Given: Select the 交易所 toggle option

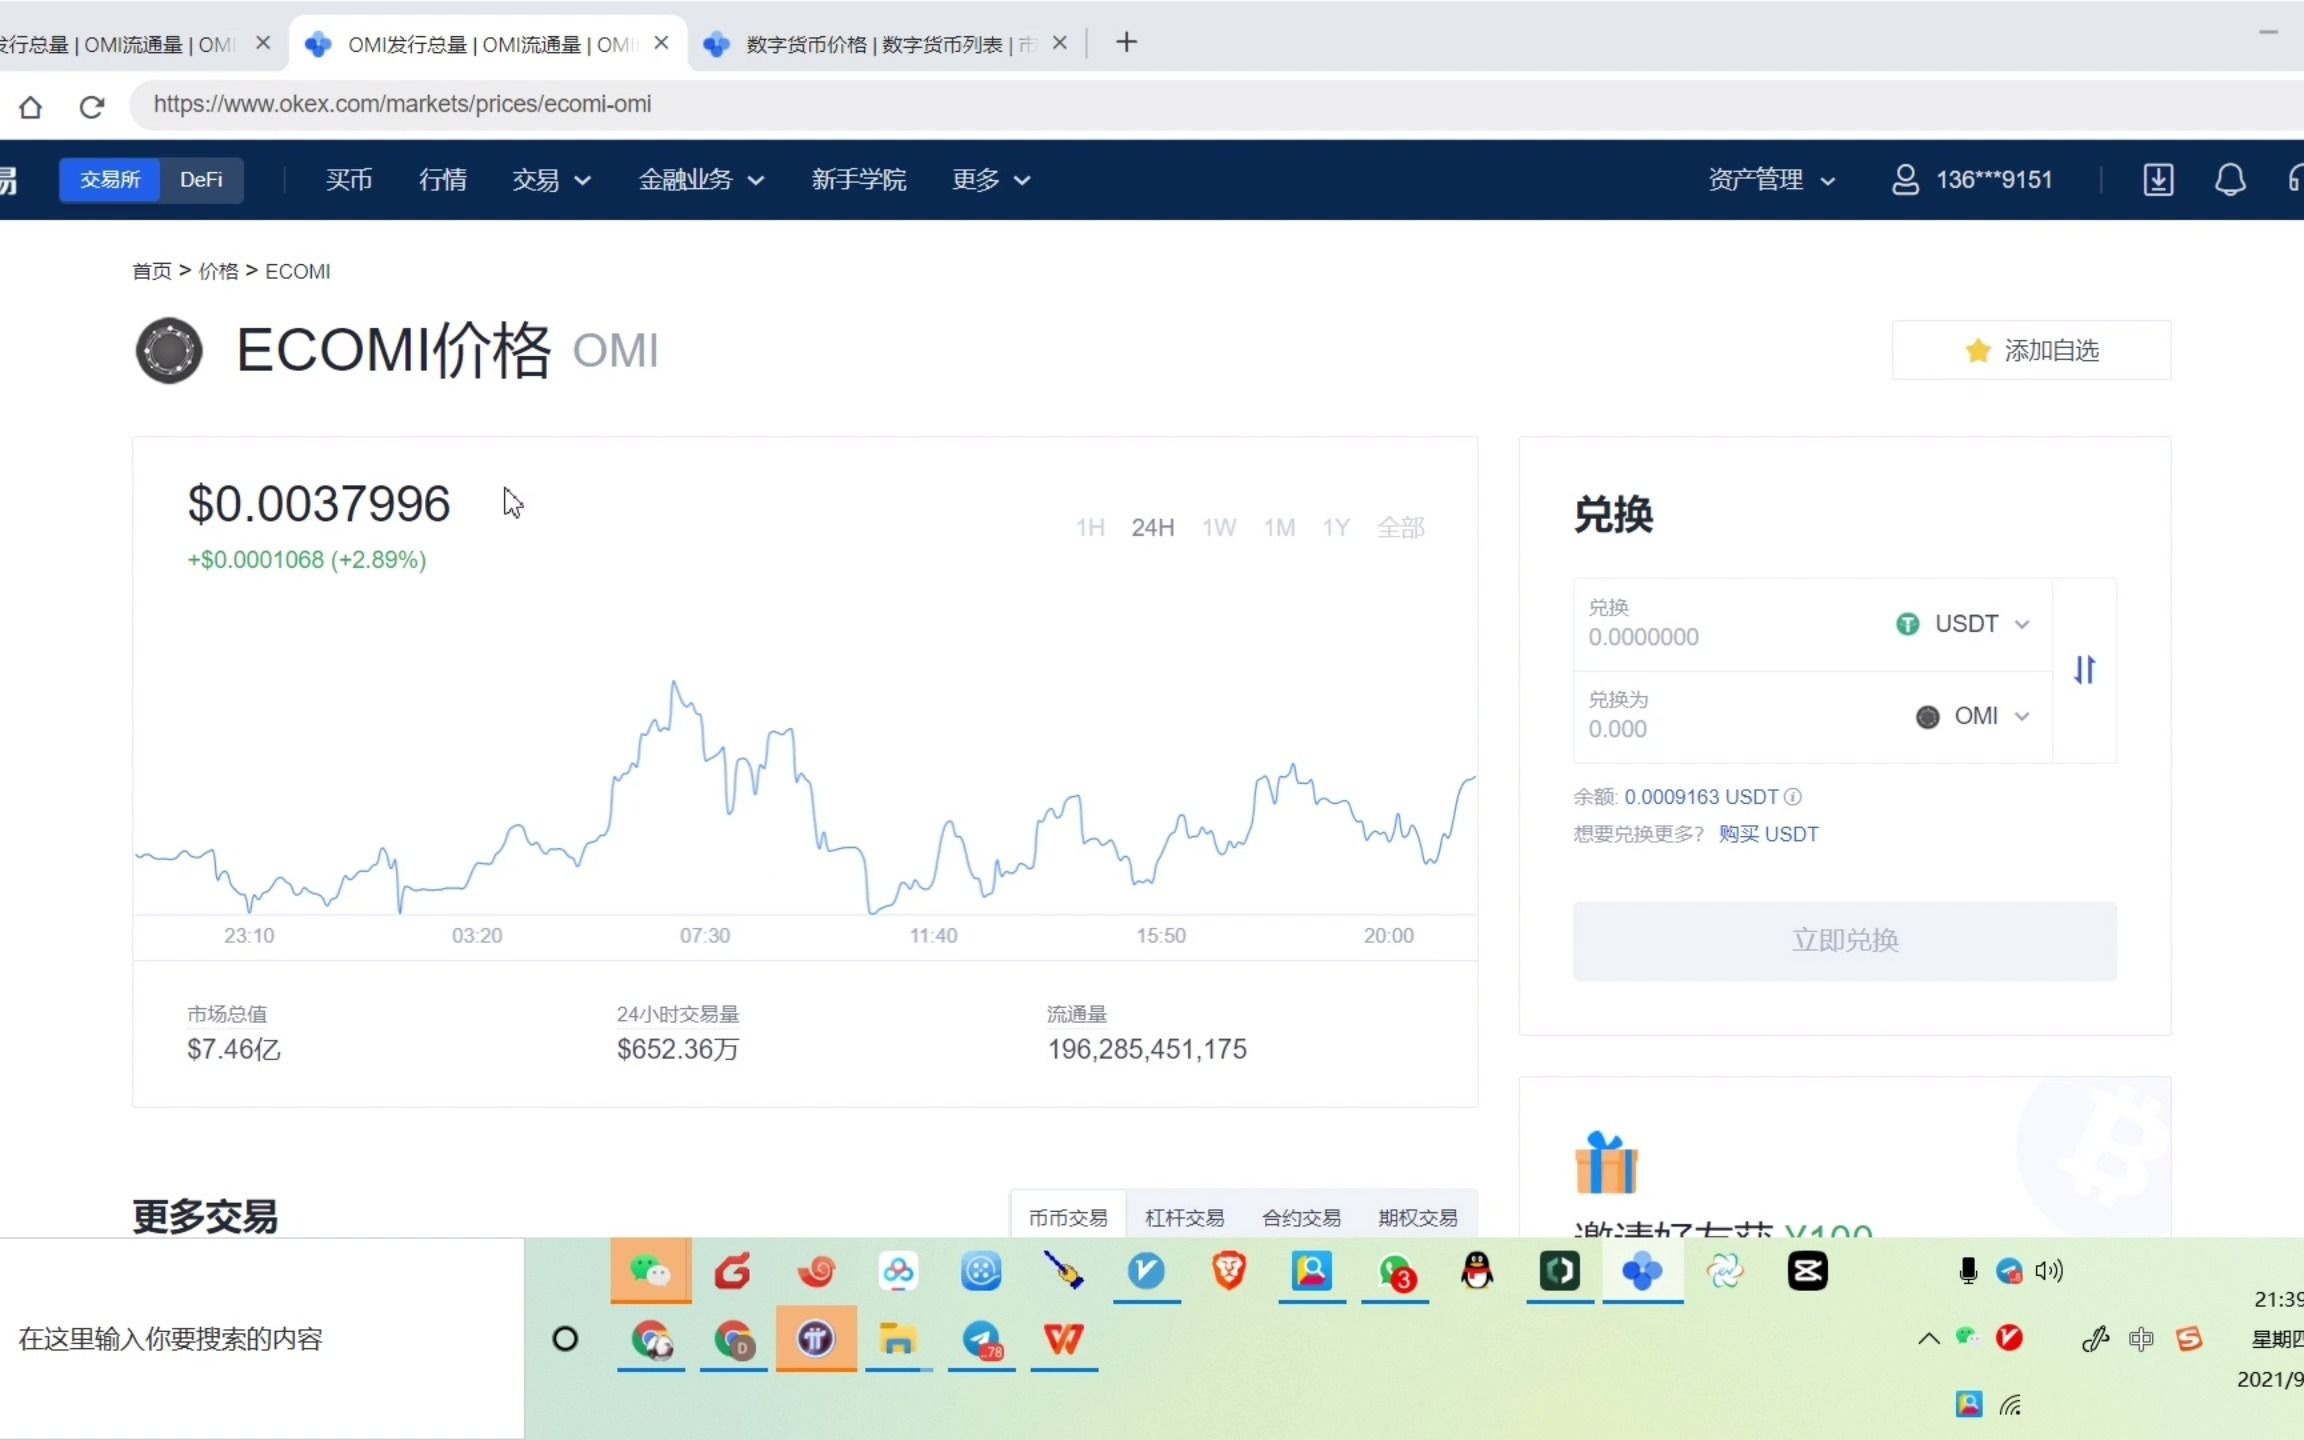Looking at the screenshot, I should click(x=110, y=180).
